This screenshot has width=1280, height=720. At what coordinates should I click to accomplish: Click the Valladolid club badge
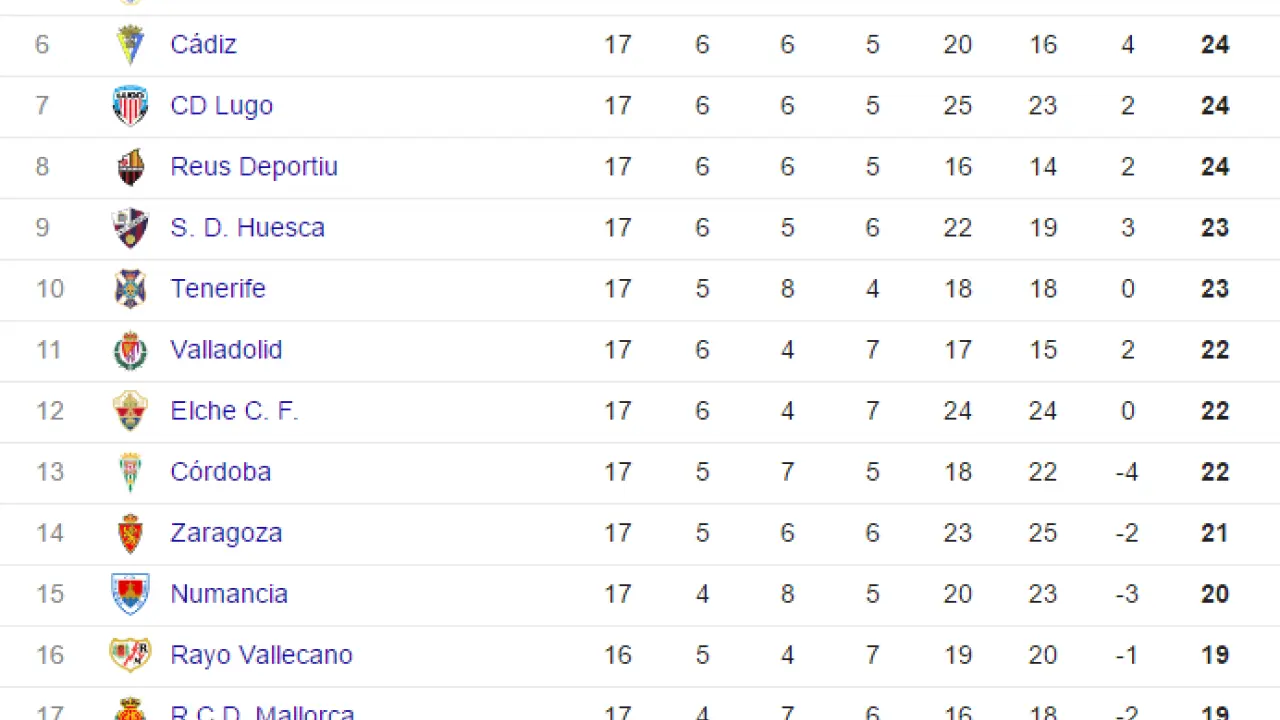[x=130, y=350]
